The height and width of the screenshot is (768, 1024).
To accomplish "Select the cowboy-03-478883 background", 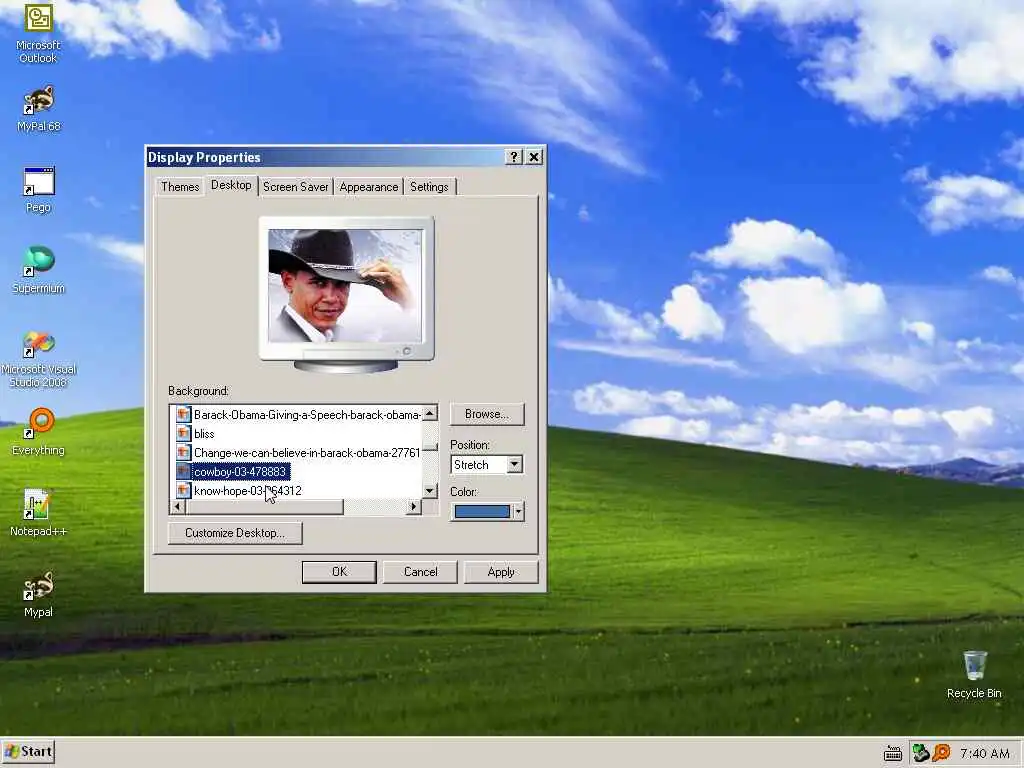I will click(x=240, y=472).
